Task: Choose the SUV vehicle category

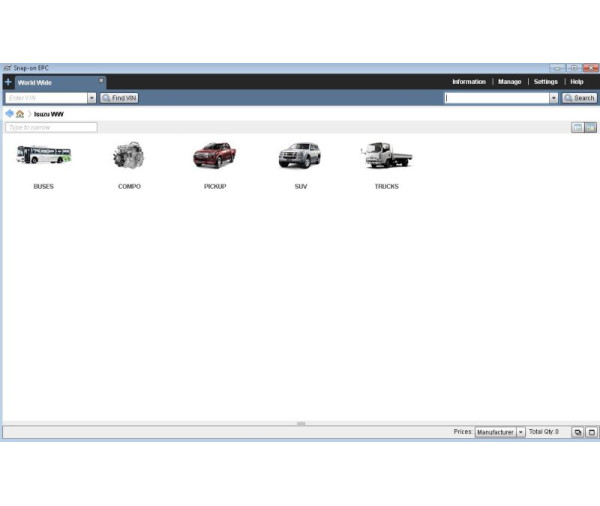Action: tap(300, 156)
